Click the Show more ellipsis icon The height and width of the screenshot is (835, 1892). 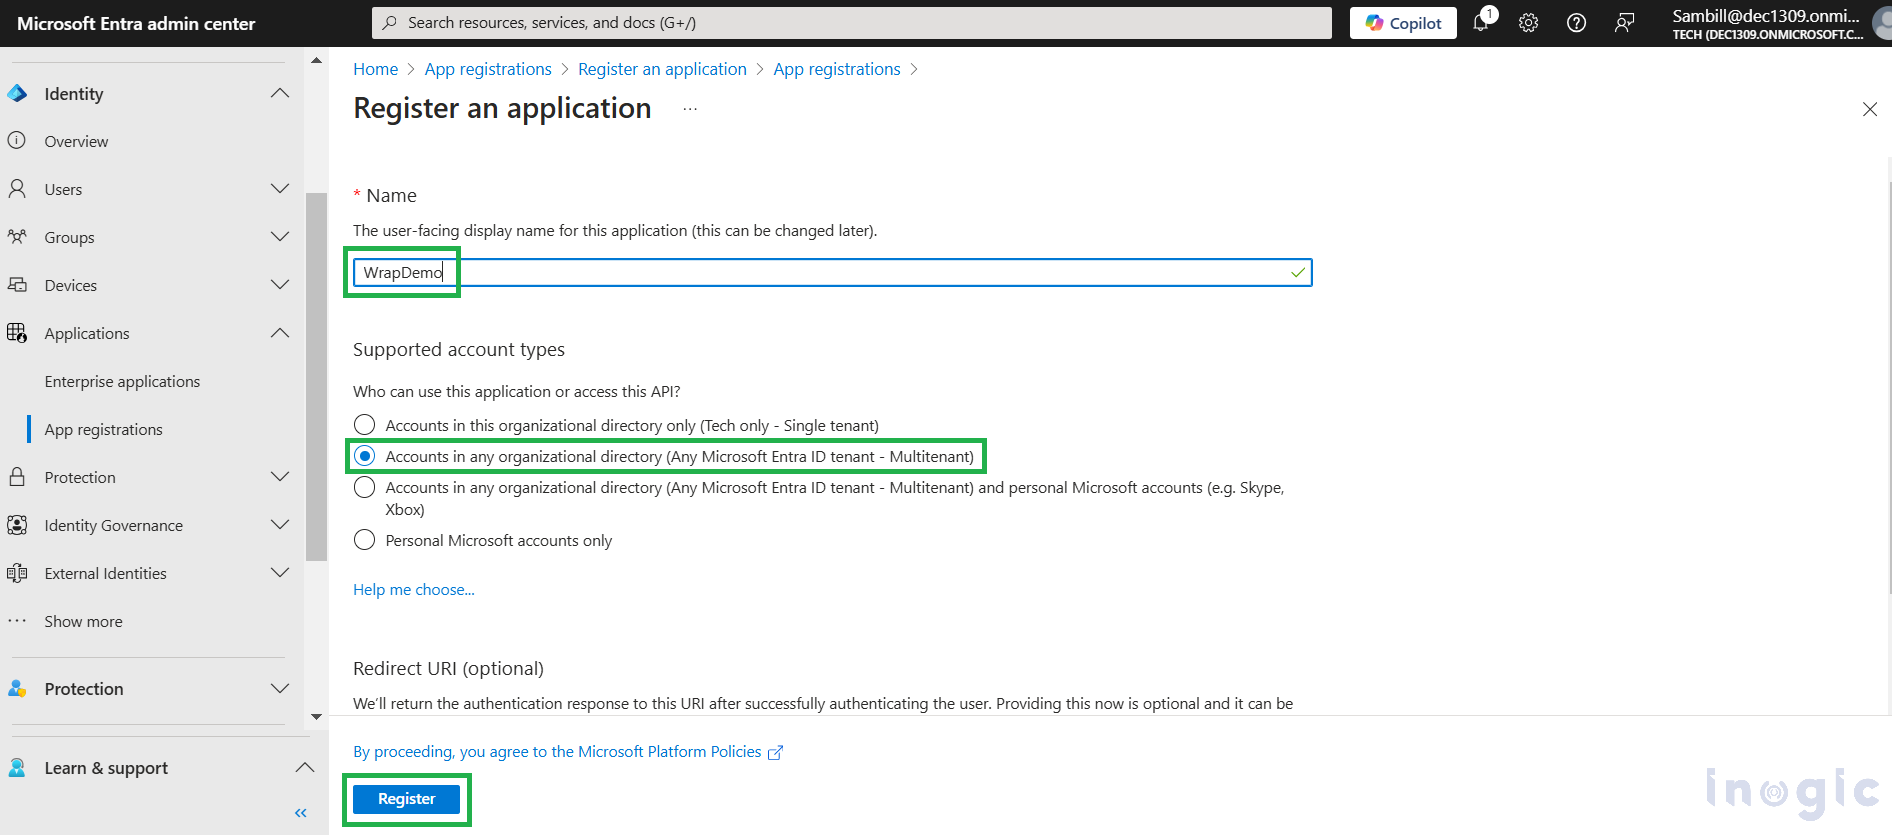click(x=17, y=621)
